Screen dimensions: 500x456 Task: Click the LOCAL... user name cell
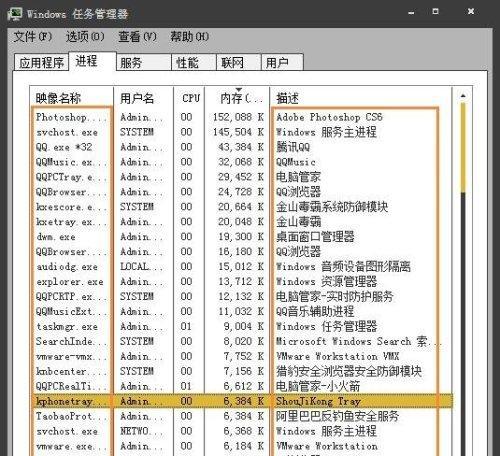[x=141, y=267]
